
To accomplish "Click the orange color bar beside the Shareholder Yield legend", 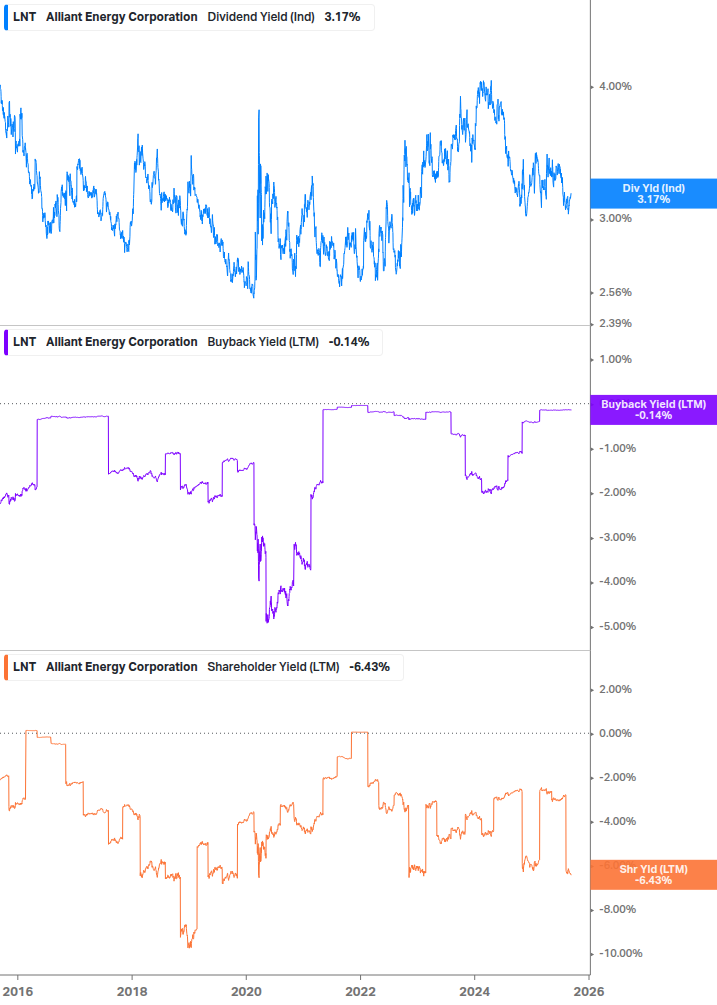I will pyautogui.click(x=6, y=667).
